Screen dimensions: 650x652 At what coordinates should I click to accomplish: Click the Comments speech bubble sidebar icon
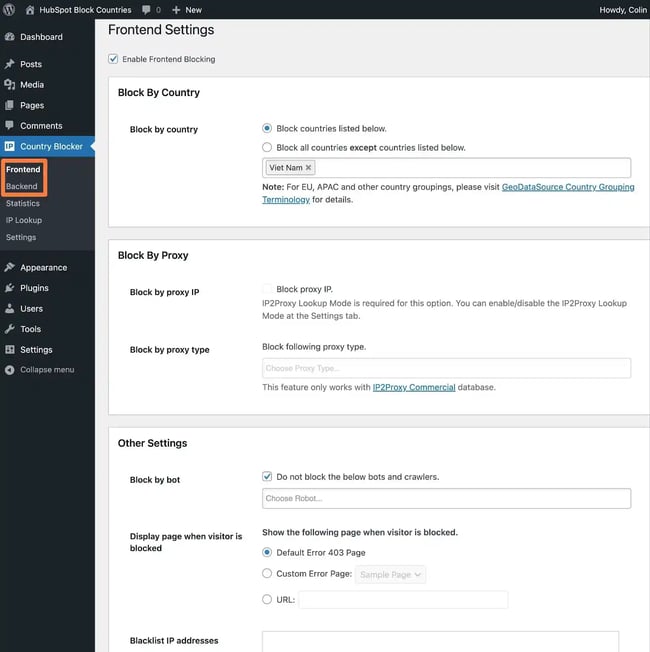(x=10, y=126)
